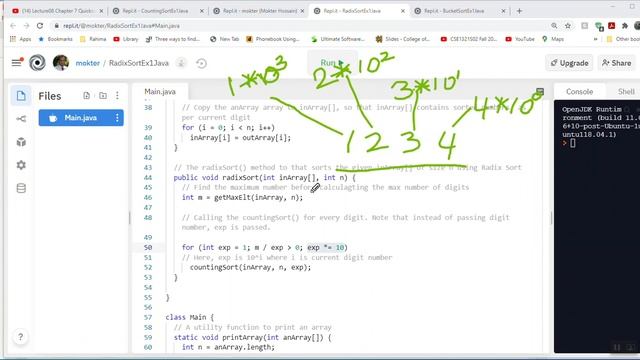Viewport: 640px width, 360px height.
Task: Open the CSE1321502 Fall bookmark
Action: click(x=469, y=39)
